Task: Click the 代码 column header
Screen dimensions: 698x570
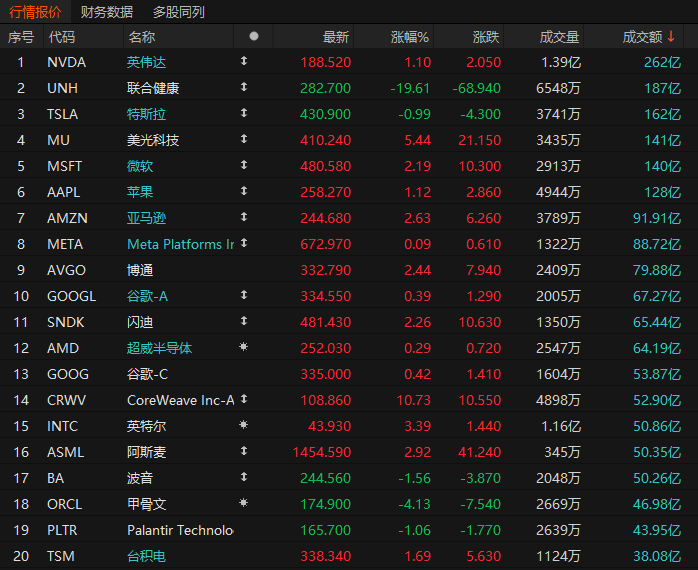Action: point(61,37)
